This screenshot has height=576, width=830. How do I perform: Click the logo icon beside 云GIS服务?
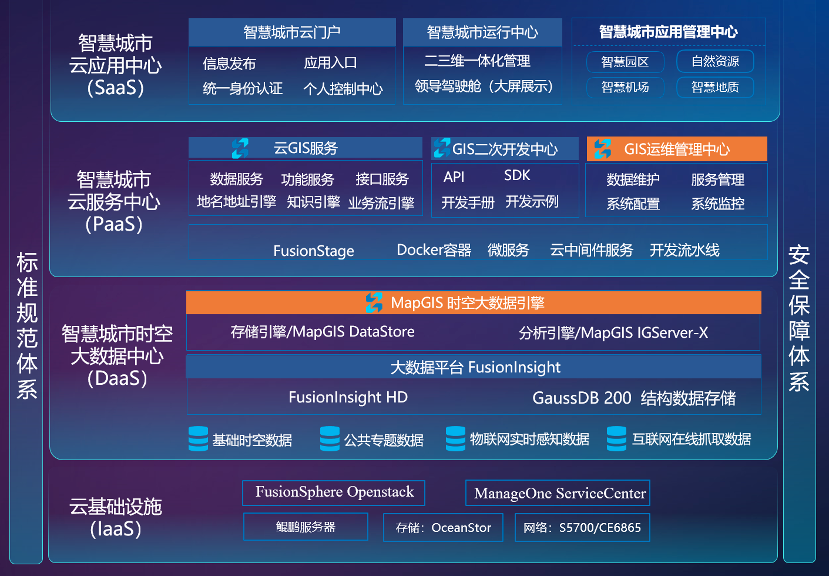(240, 148)
